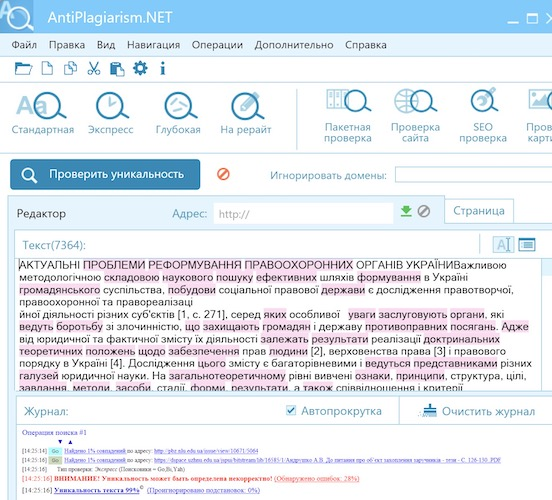Switch to the Редактор tab
Image resolution: width=552 pixels, height=500 pixels.
pos(41,213)
